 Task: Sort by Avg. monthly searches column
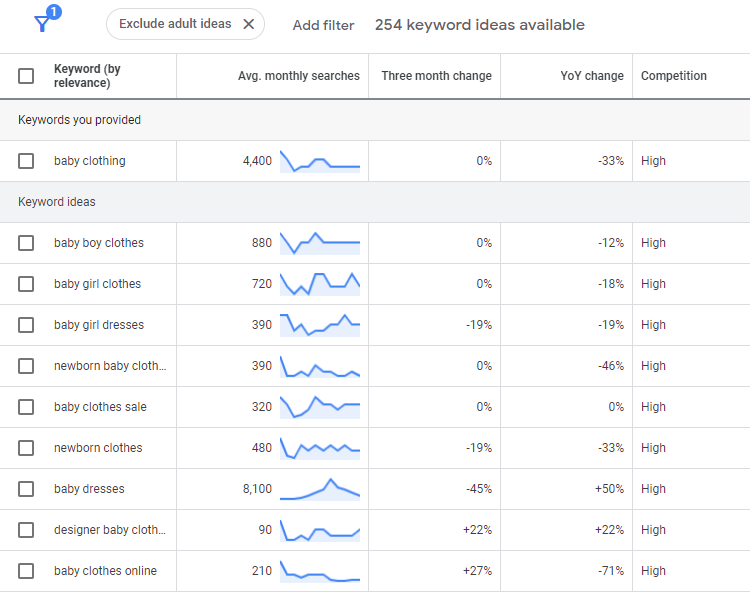(298, 76)
